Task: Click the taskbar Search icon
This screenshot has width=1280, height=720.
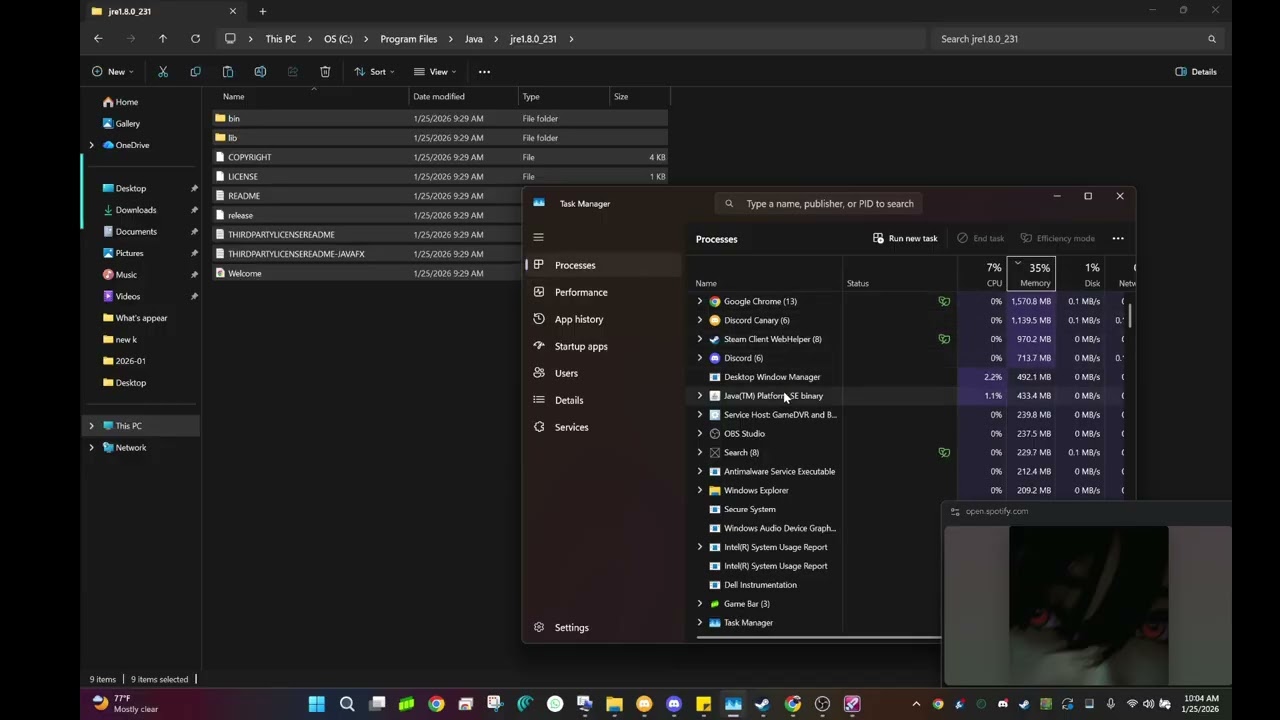Action: click(x=347, y=704)
